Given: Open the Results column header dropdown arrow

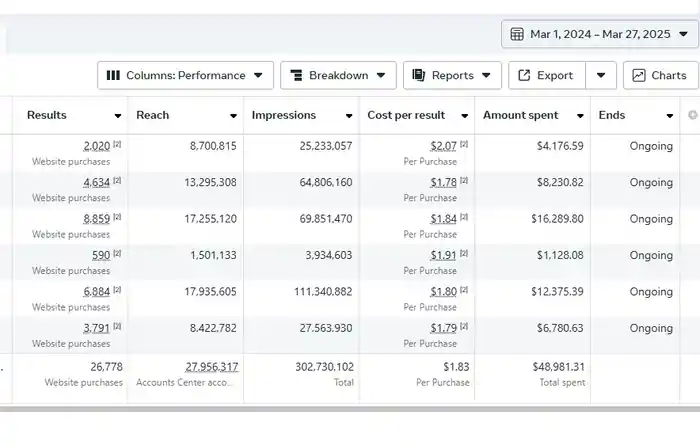Looking at the screenshot, I should [117, 116].
